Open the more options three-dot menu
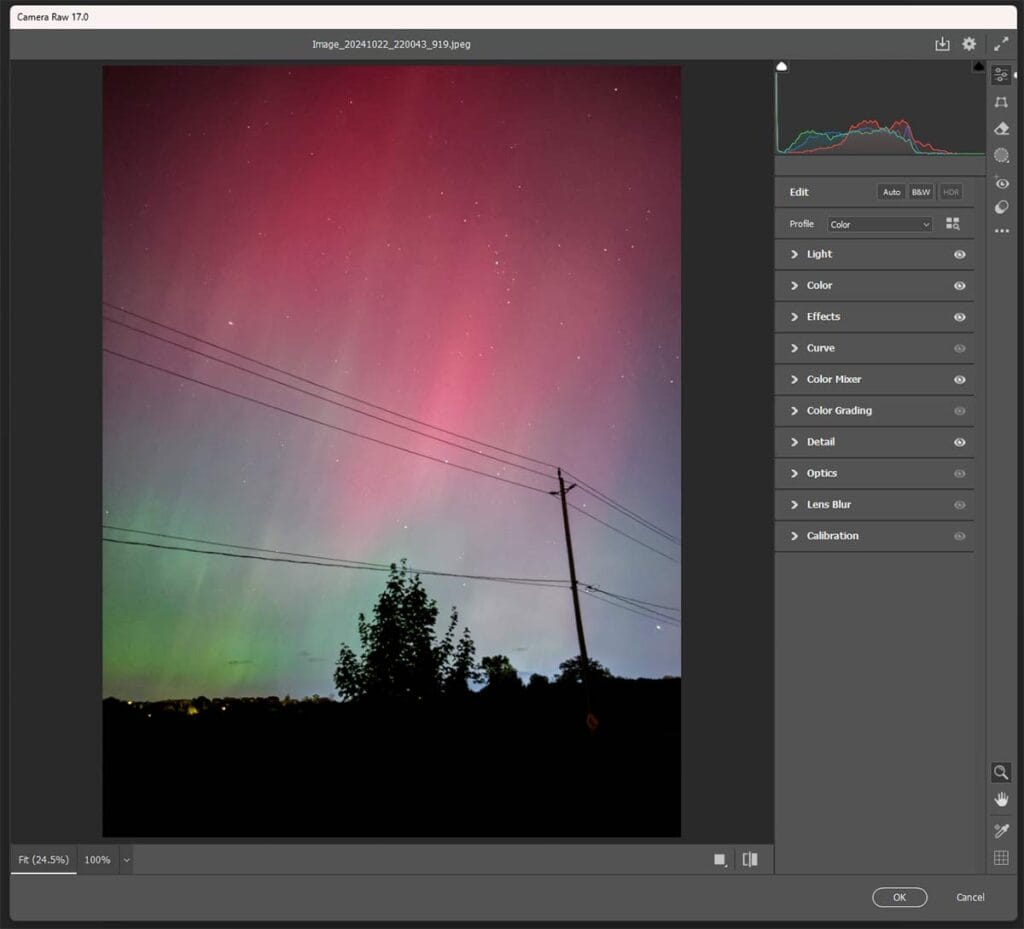Image resolution: width=1024 pixels, height=929 pixels. [x=1001, y=232]
